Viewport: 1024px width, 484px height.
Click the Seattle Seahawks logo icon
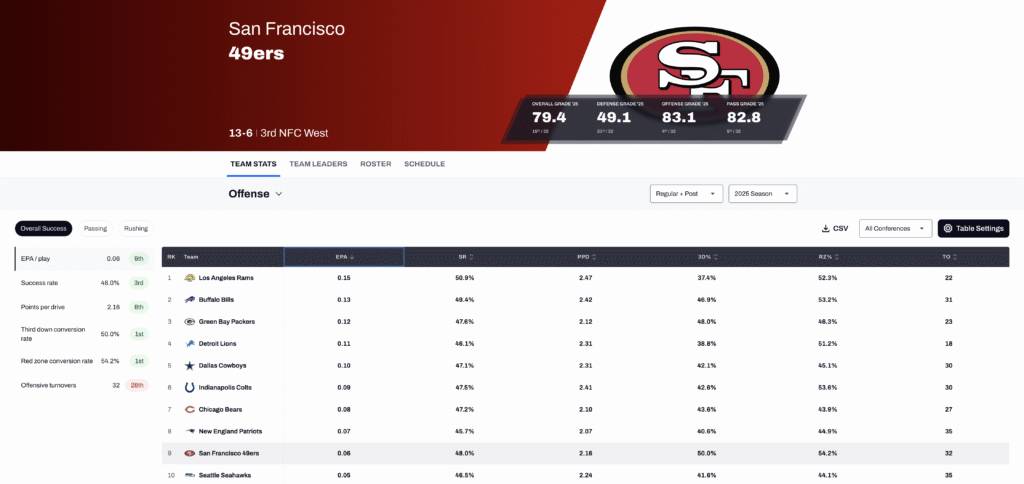[x=189, y=476]
